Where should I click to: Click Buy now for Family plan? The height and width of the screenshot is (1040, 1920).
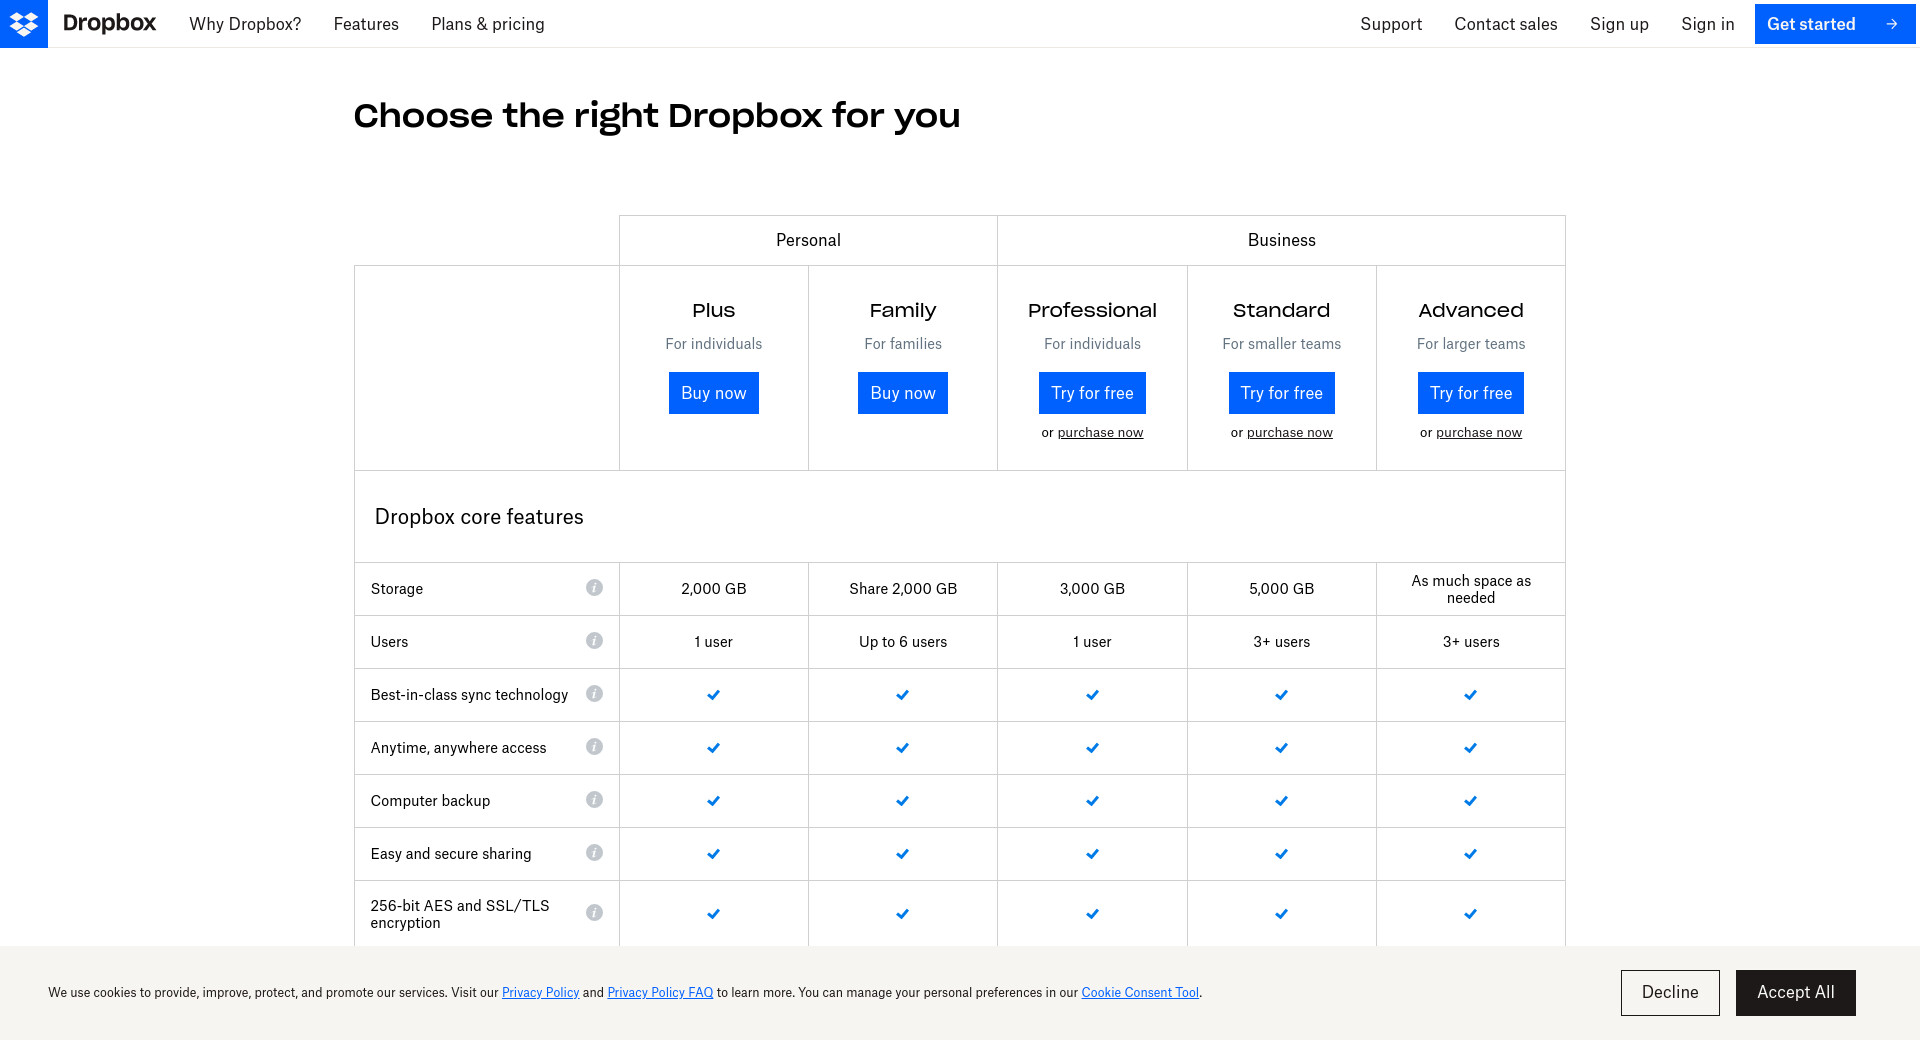(902, 393)
